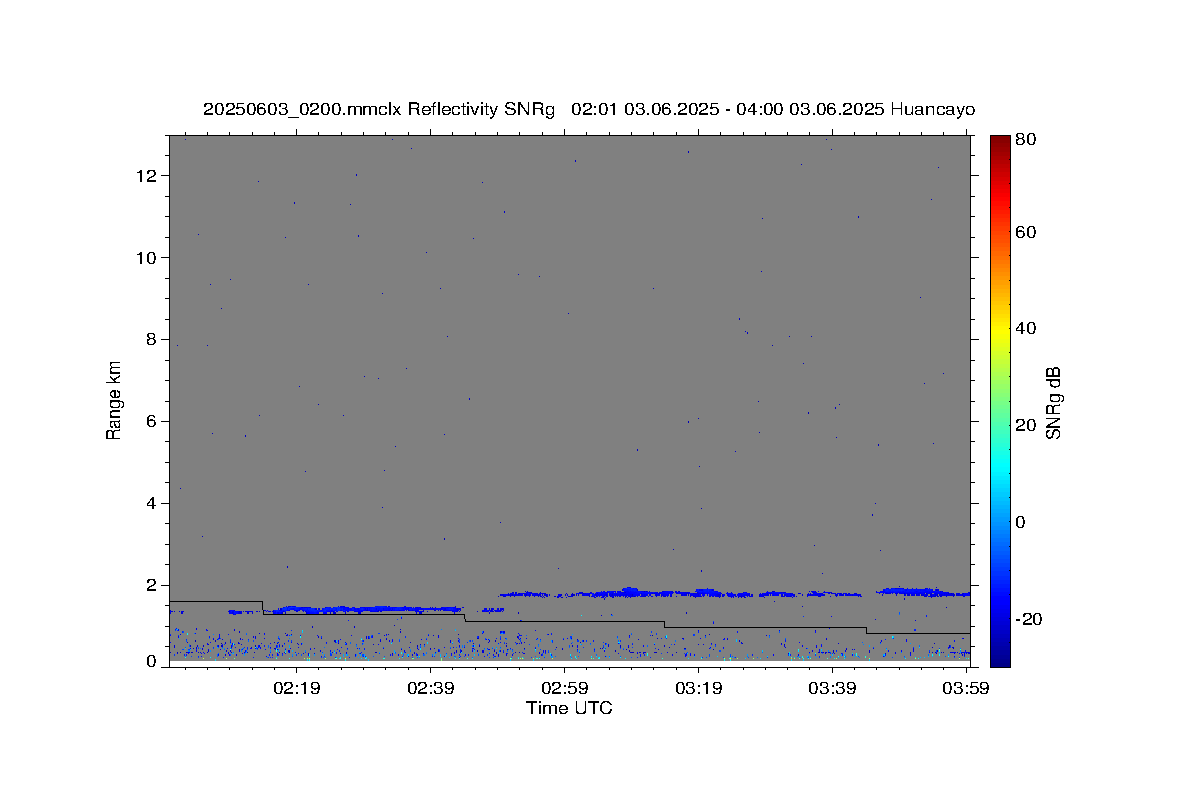Viewport: 1200px width, 800px height.
Task: Click the colorbar 40 dB label
Action: tap(1024, 328)
